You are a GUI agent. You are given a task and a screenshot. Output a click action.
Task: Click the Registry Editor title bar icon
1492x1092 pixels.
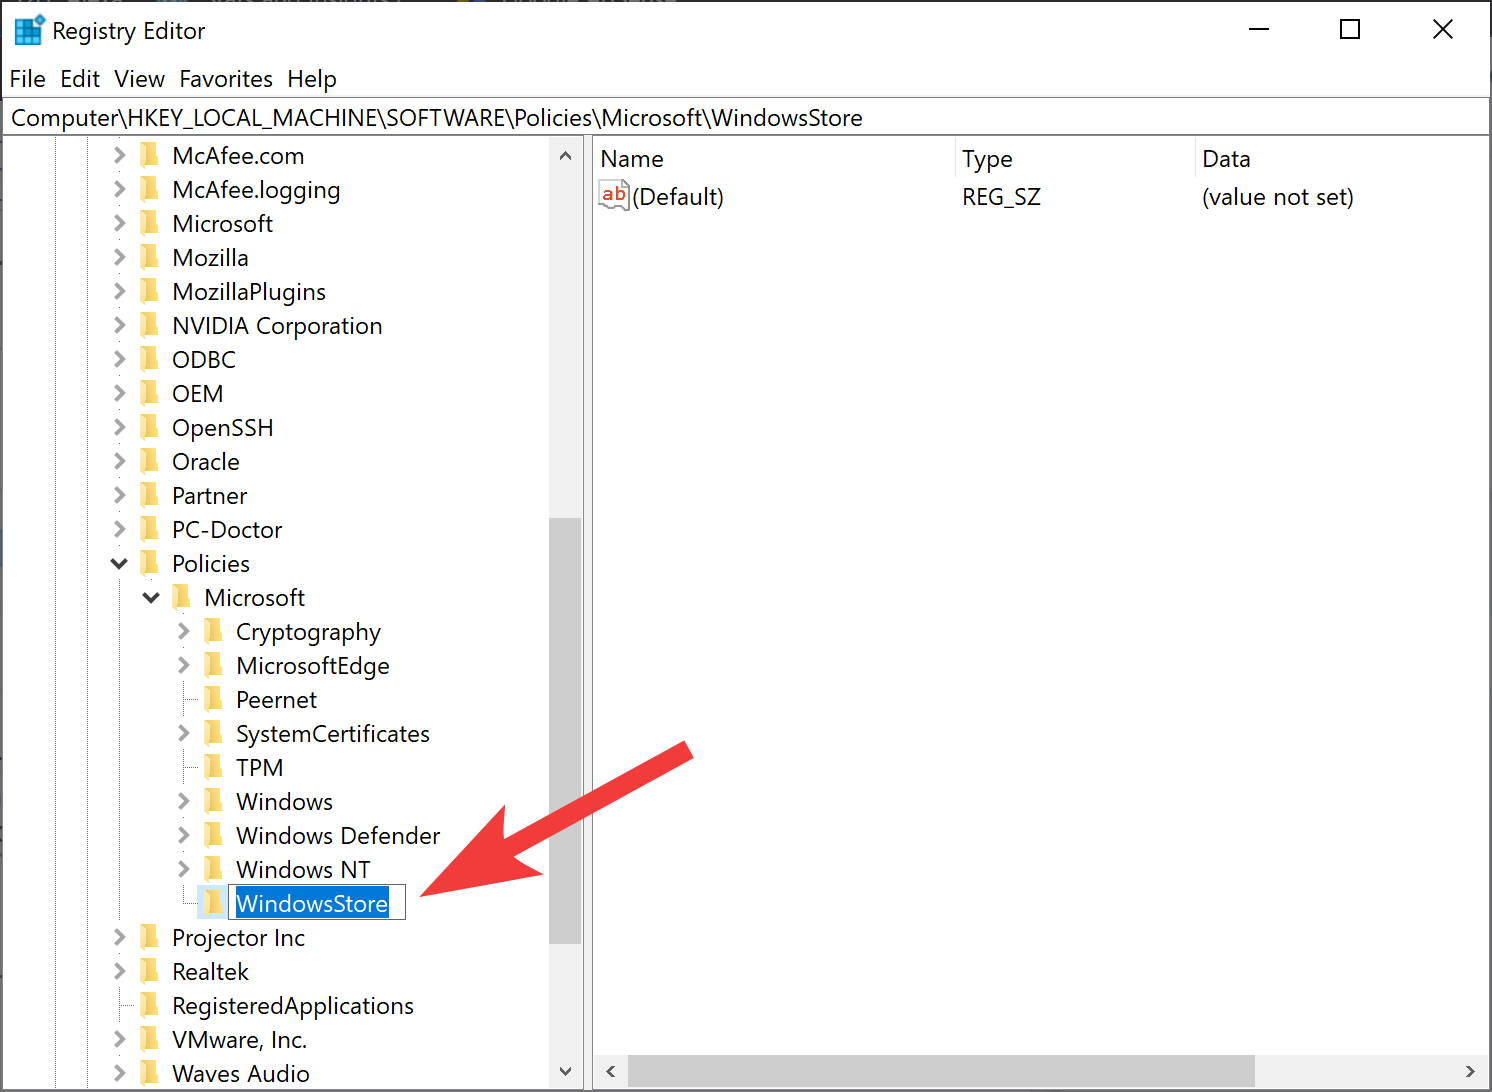[27, 29]
